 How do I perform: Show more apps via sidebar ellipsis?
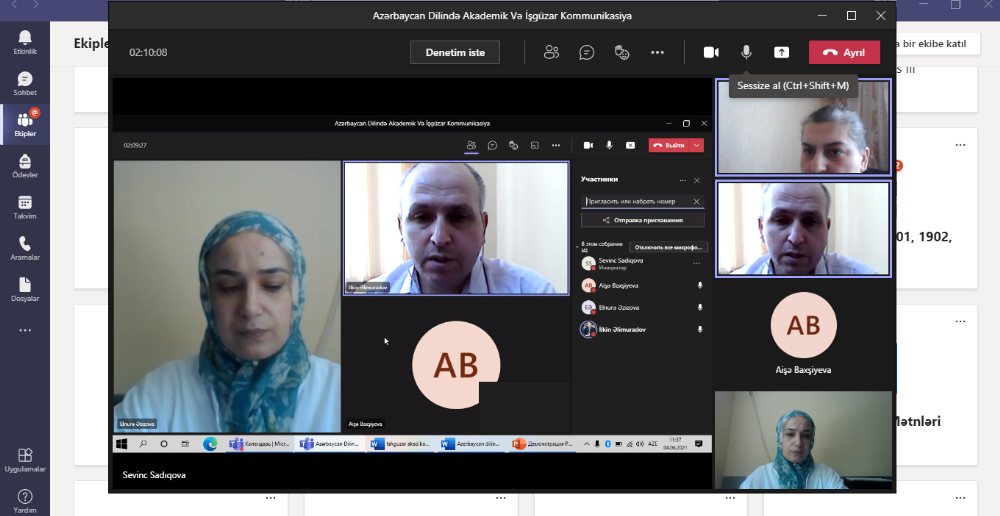25,330
